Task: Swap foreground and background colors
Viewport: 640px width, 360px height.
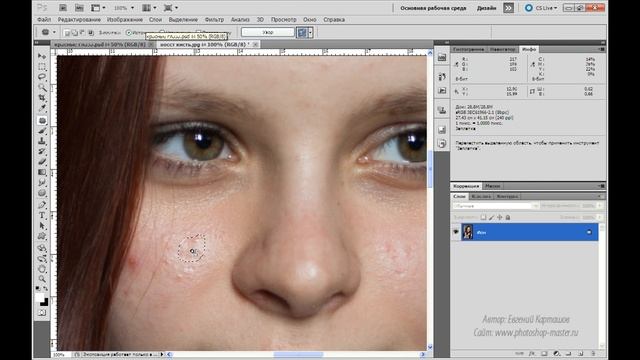Action: (46, 289)
